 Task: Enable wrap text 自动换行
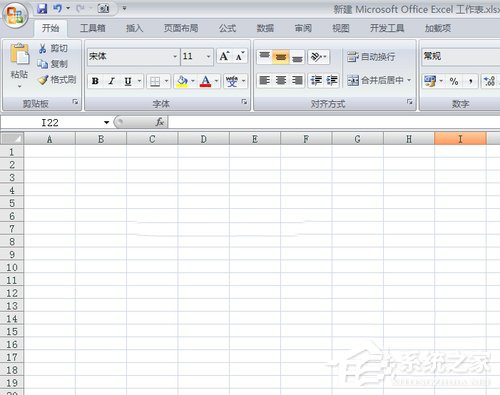371,57
